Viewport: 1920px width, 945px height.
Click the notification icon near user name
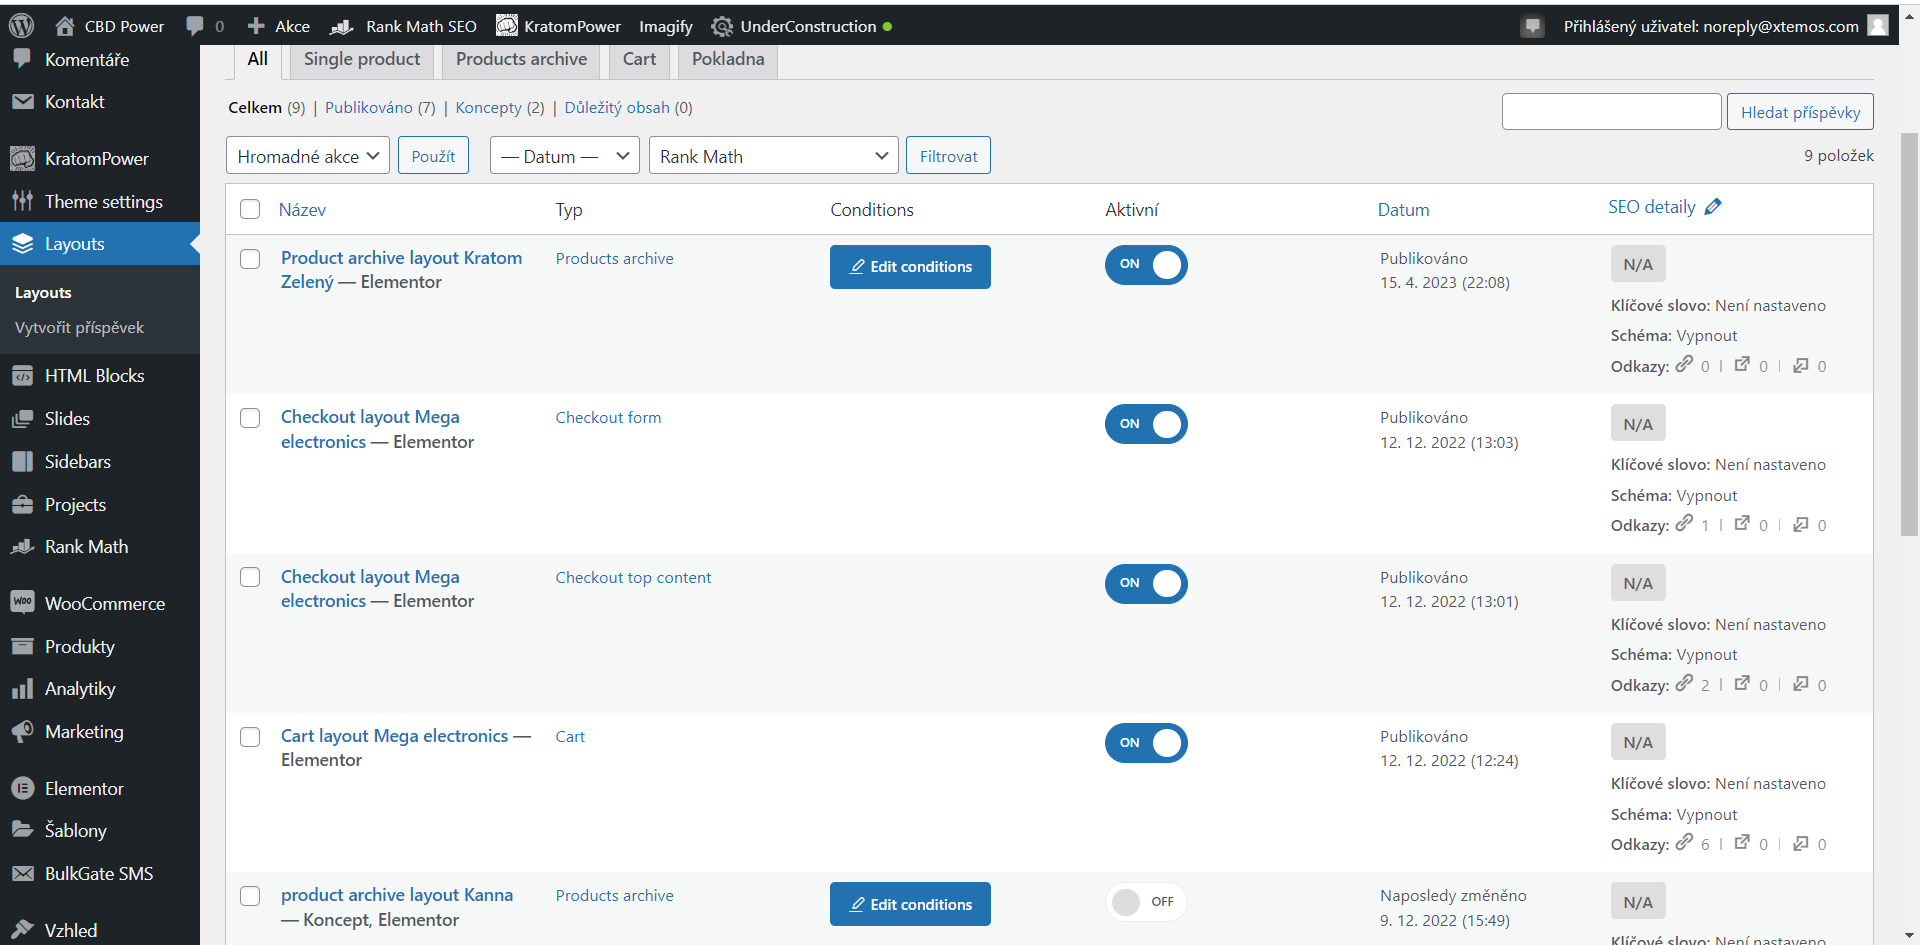(x=1532, y=26)
